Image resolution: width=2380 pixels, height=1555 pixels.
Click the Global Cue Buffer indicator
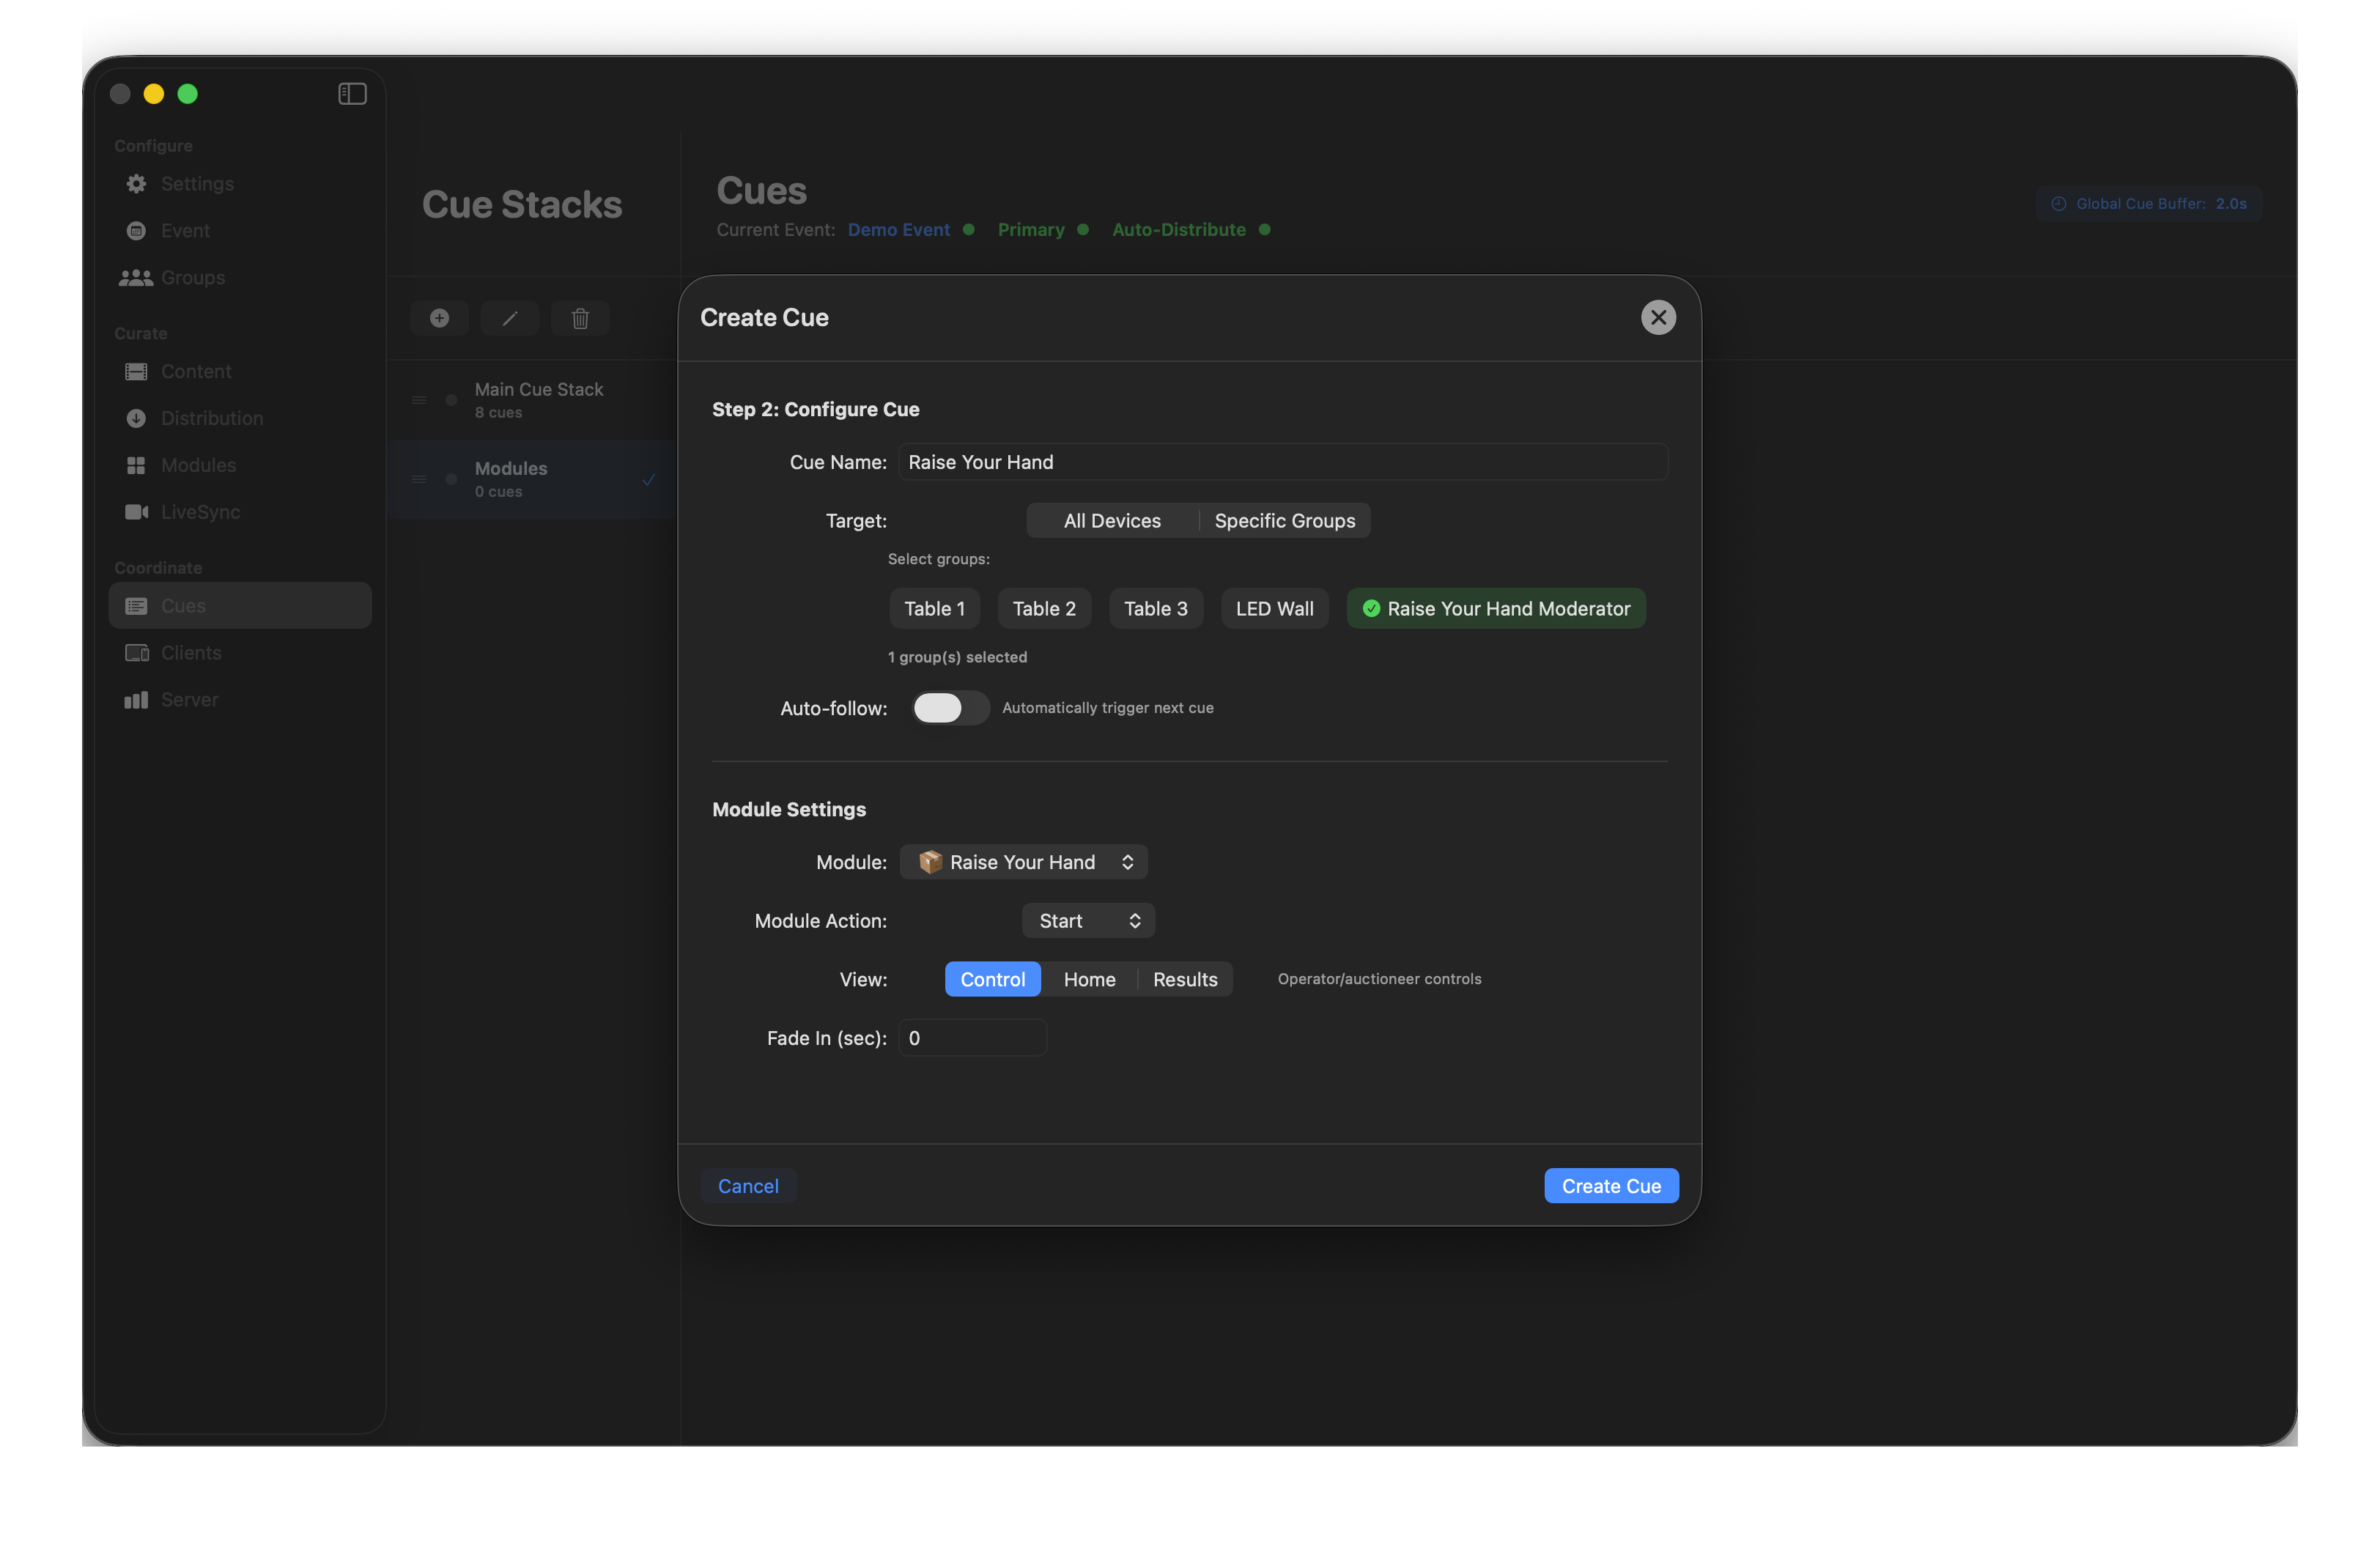click(2148, 204)
